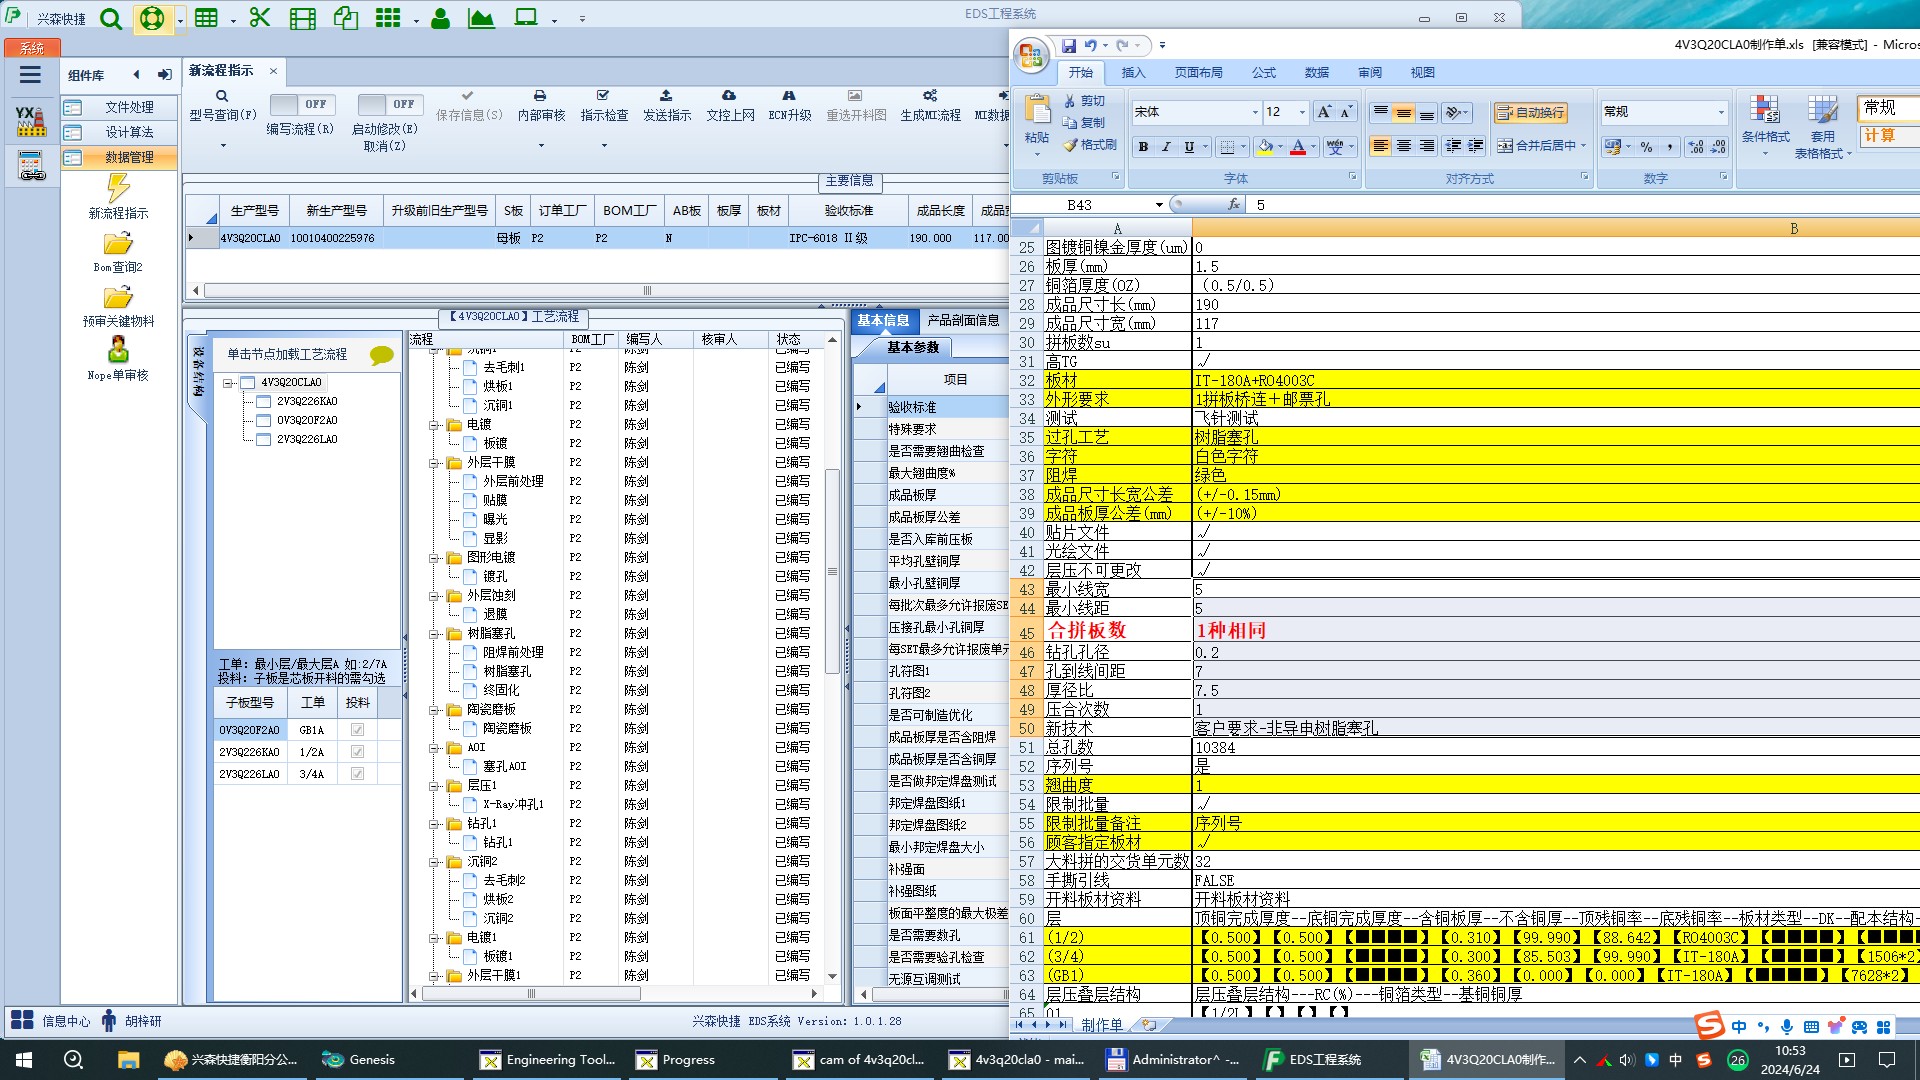The height and width of the screenshot is (1080, 1920).
Task: Open the font name dropdown 宋体
Action: tap(1255, 113)
